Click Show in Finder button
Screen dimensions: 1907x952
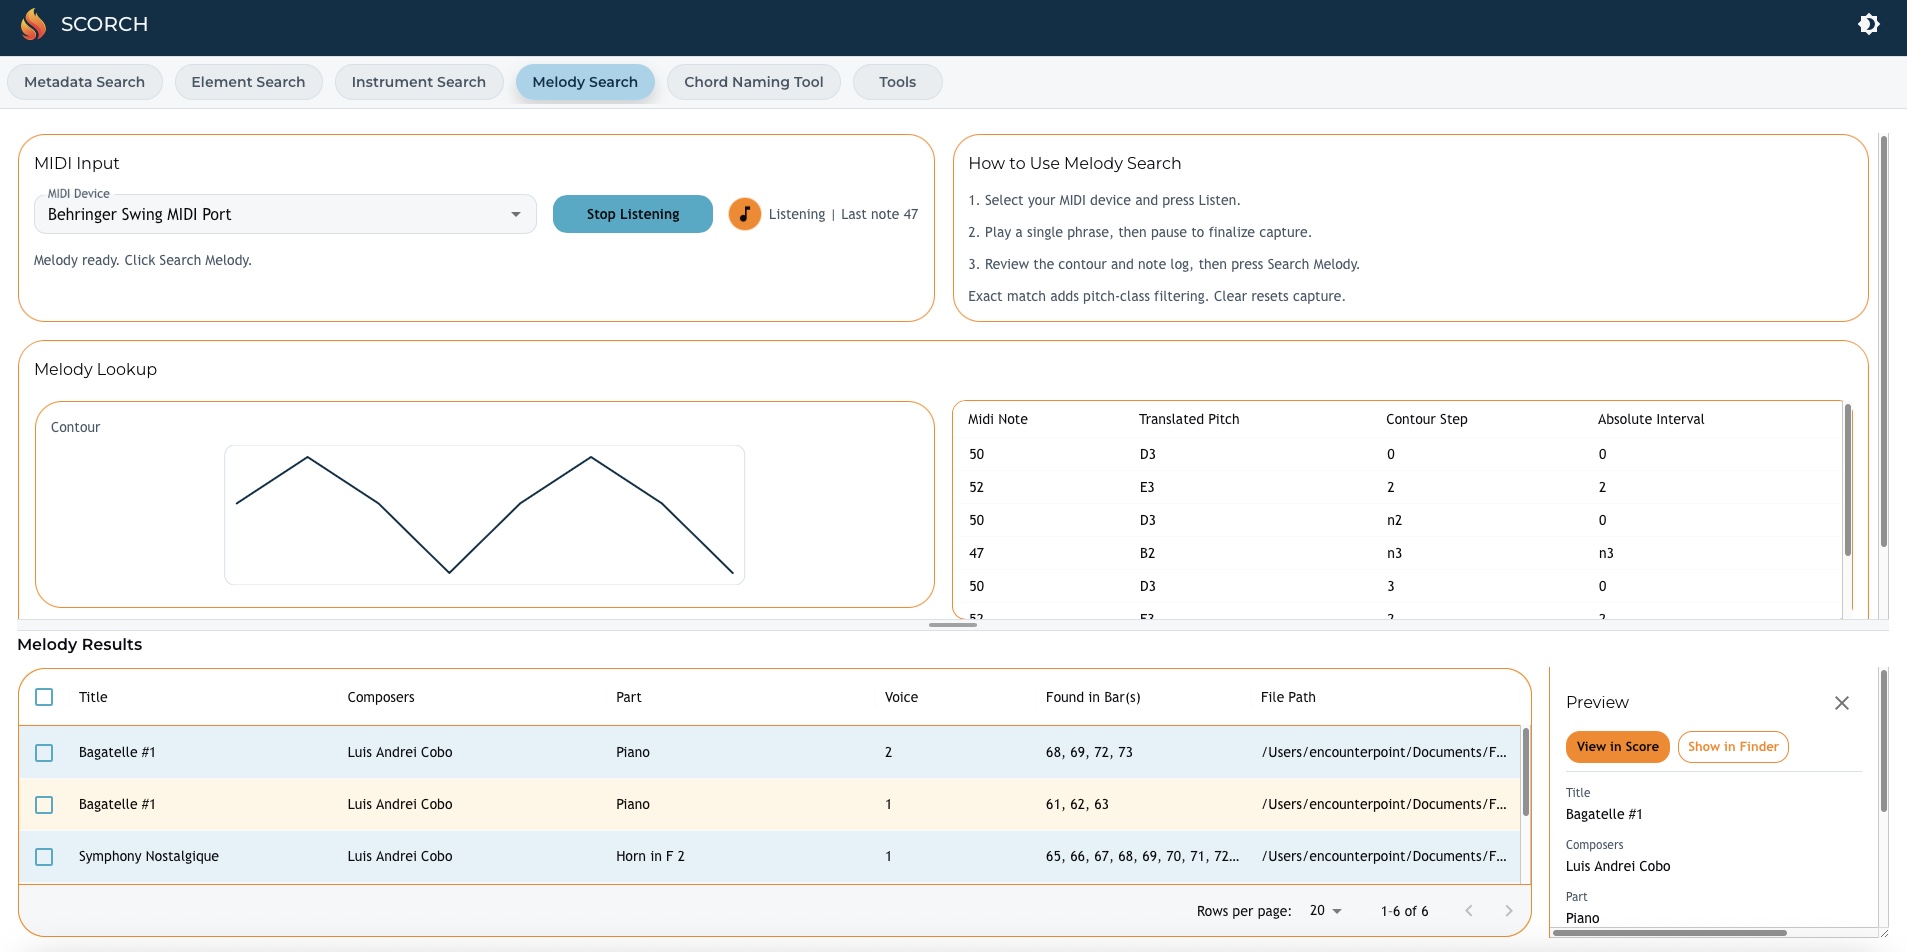click(1732, 747)
